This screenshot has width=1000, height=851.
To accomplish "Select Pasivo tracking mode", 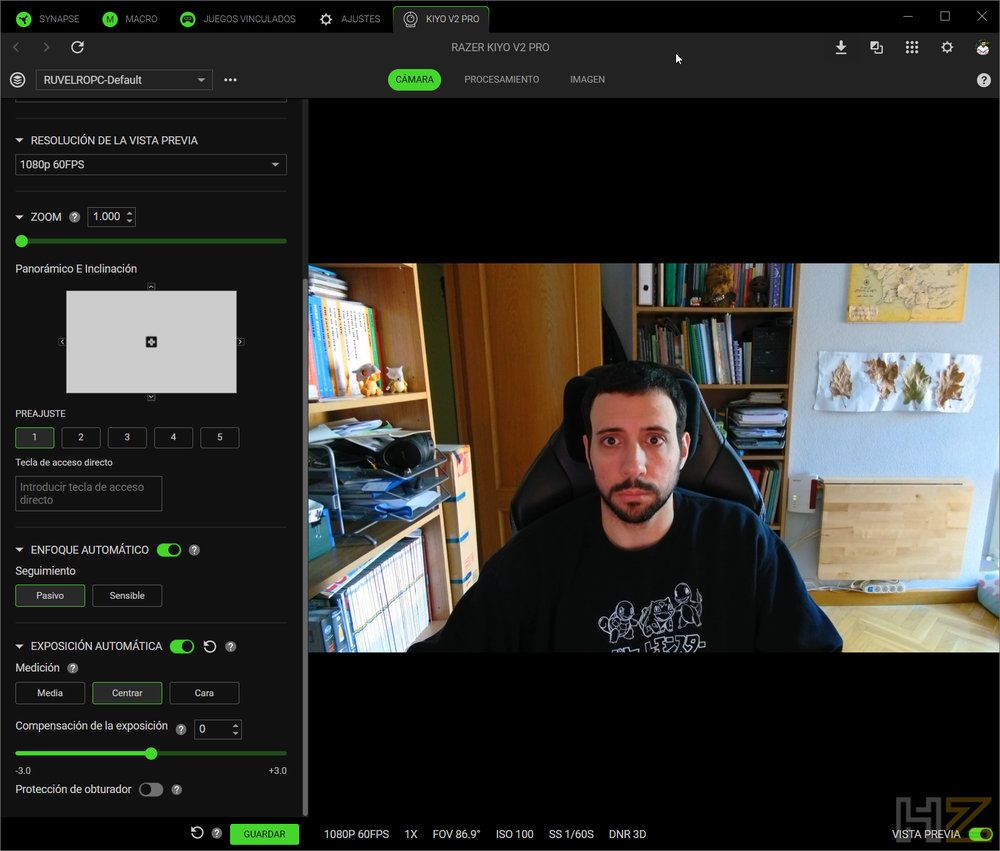I will click(x=50, y=596).
